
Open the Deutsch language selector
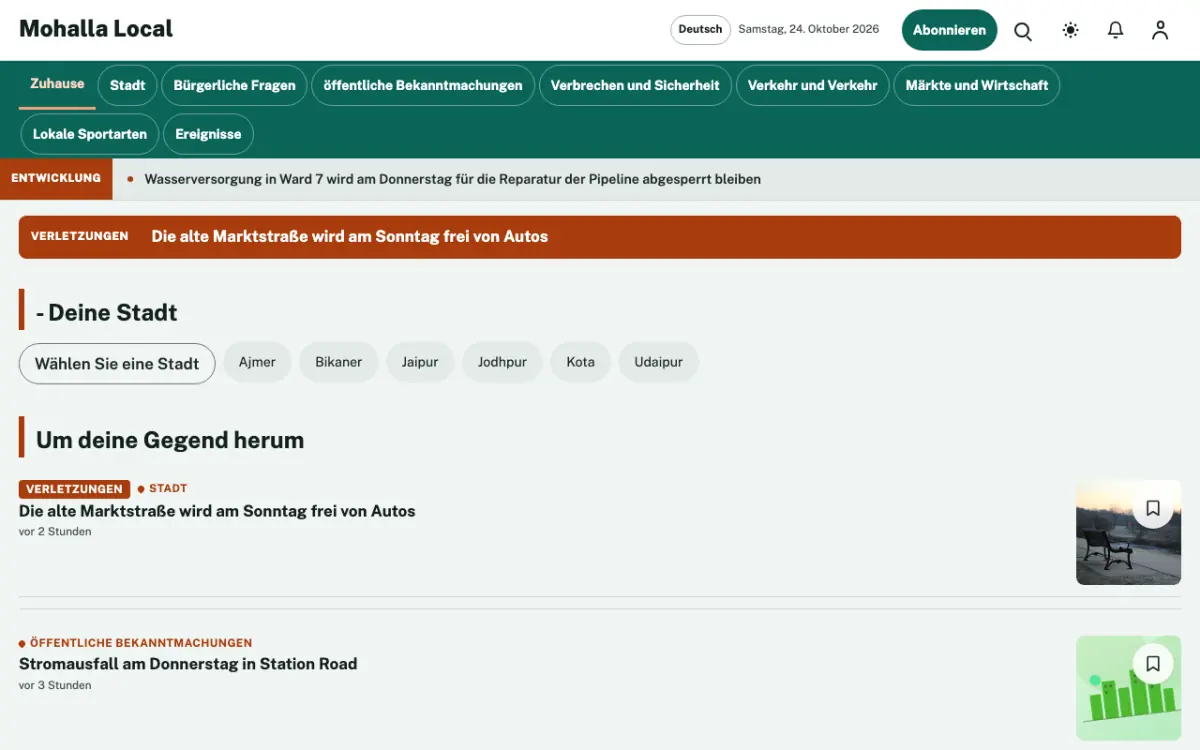(x=700, y=30)
